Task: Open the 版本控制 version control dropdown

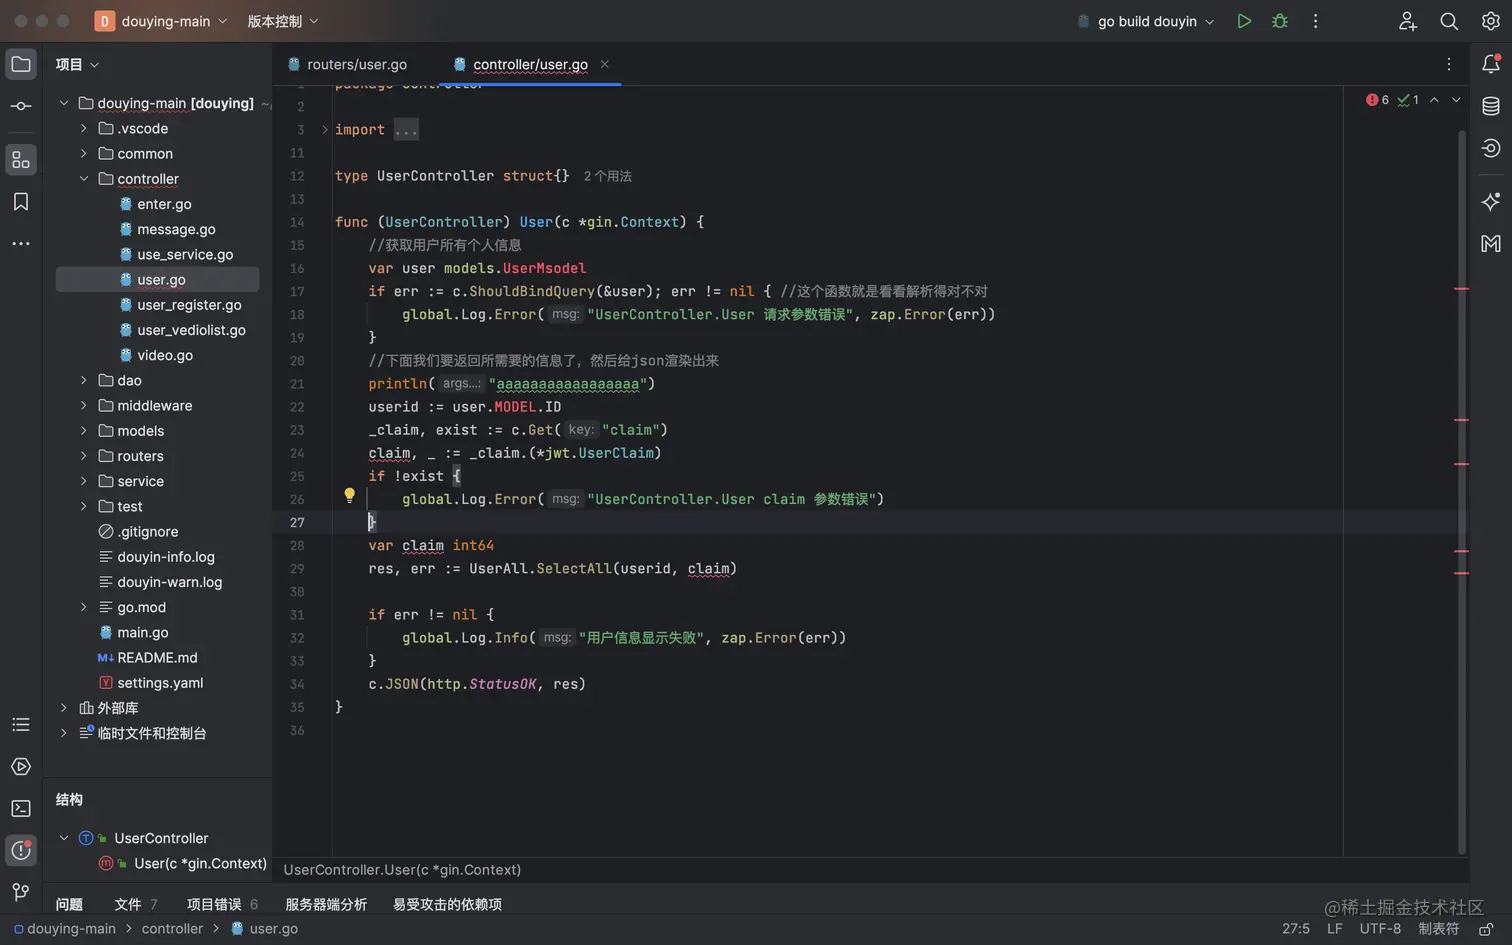Action: tap(283, 21)
